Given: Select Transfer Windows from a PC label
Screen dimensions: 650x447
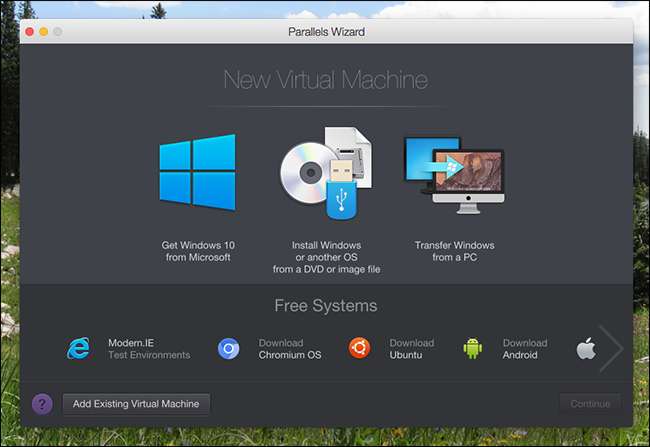Looking at the screenshot, I should [454, 251].
